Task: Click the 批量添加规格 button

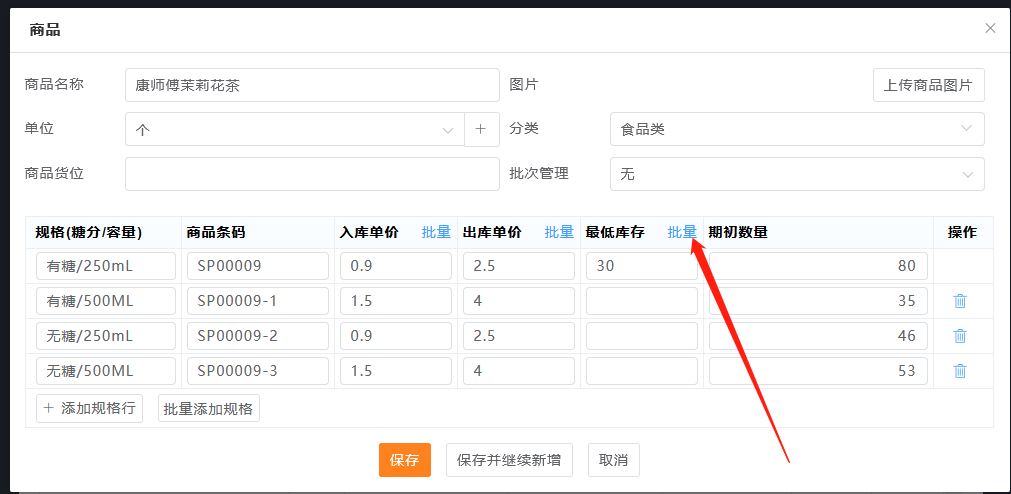Action: tap(208, 408)
